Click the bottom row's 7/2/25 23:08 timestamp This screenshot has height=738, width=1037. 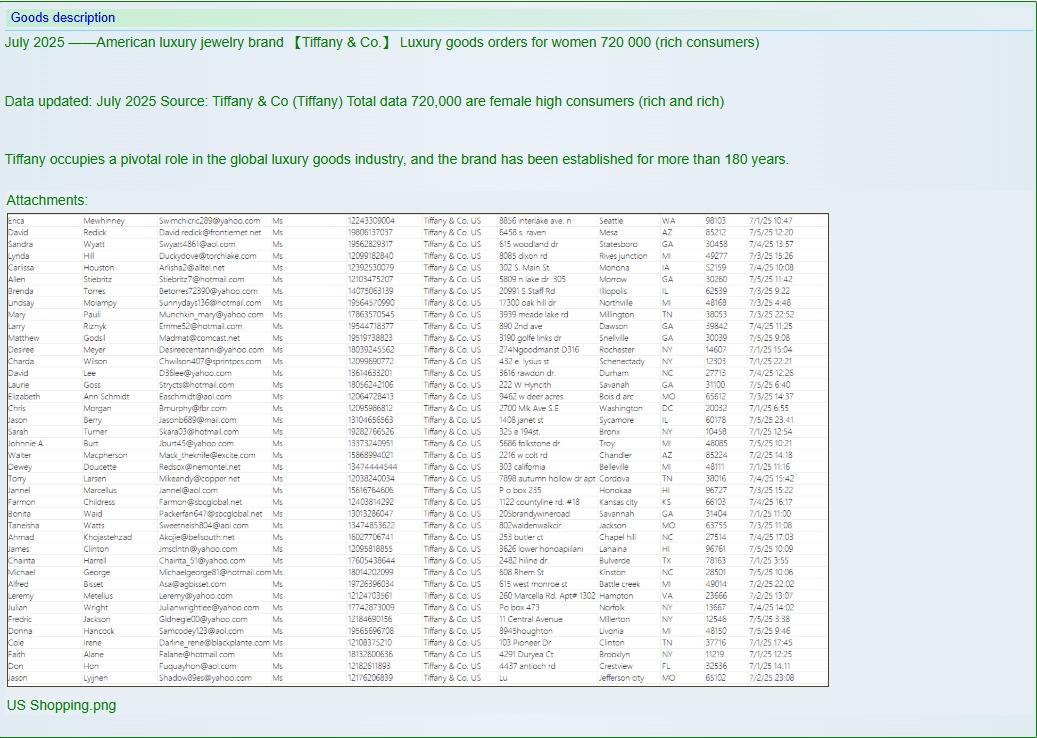[x=770, y=678]
